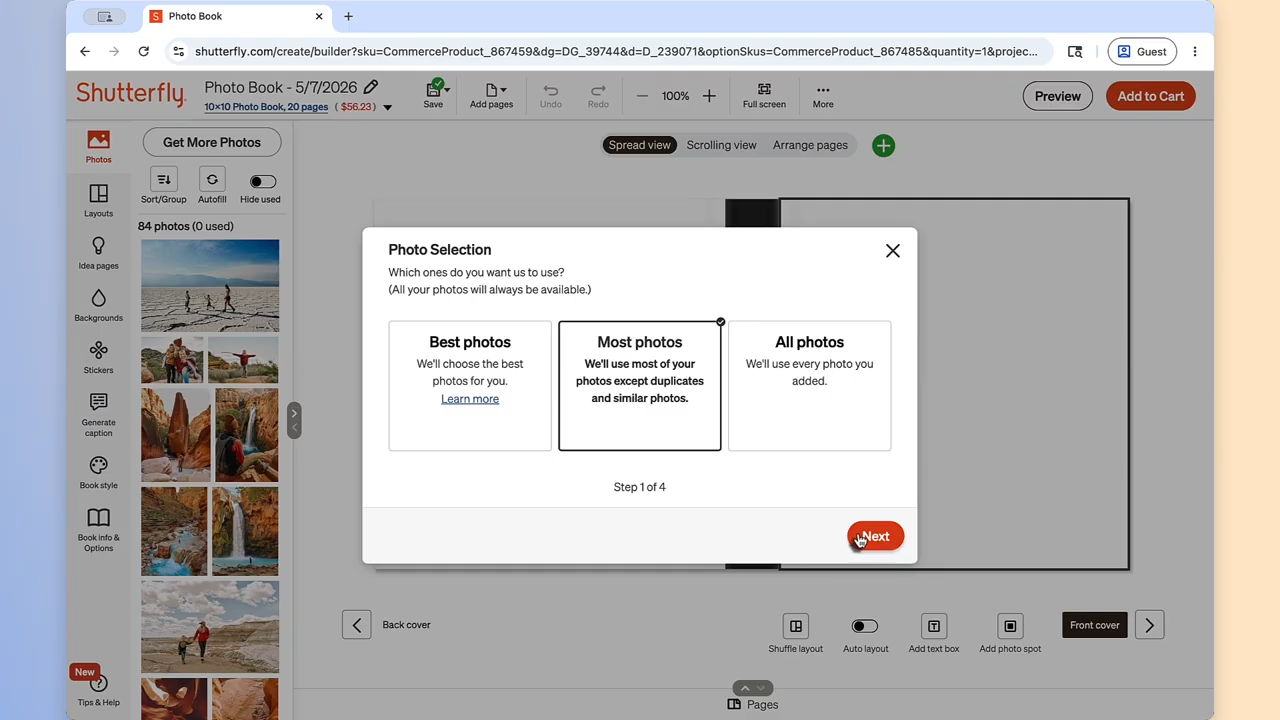Open the More toolbar menu
This screenshot has width=1280, height=720.
(823, 96)
